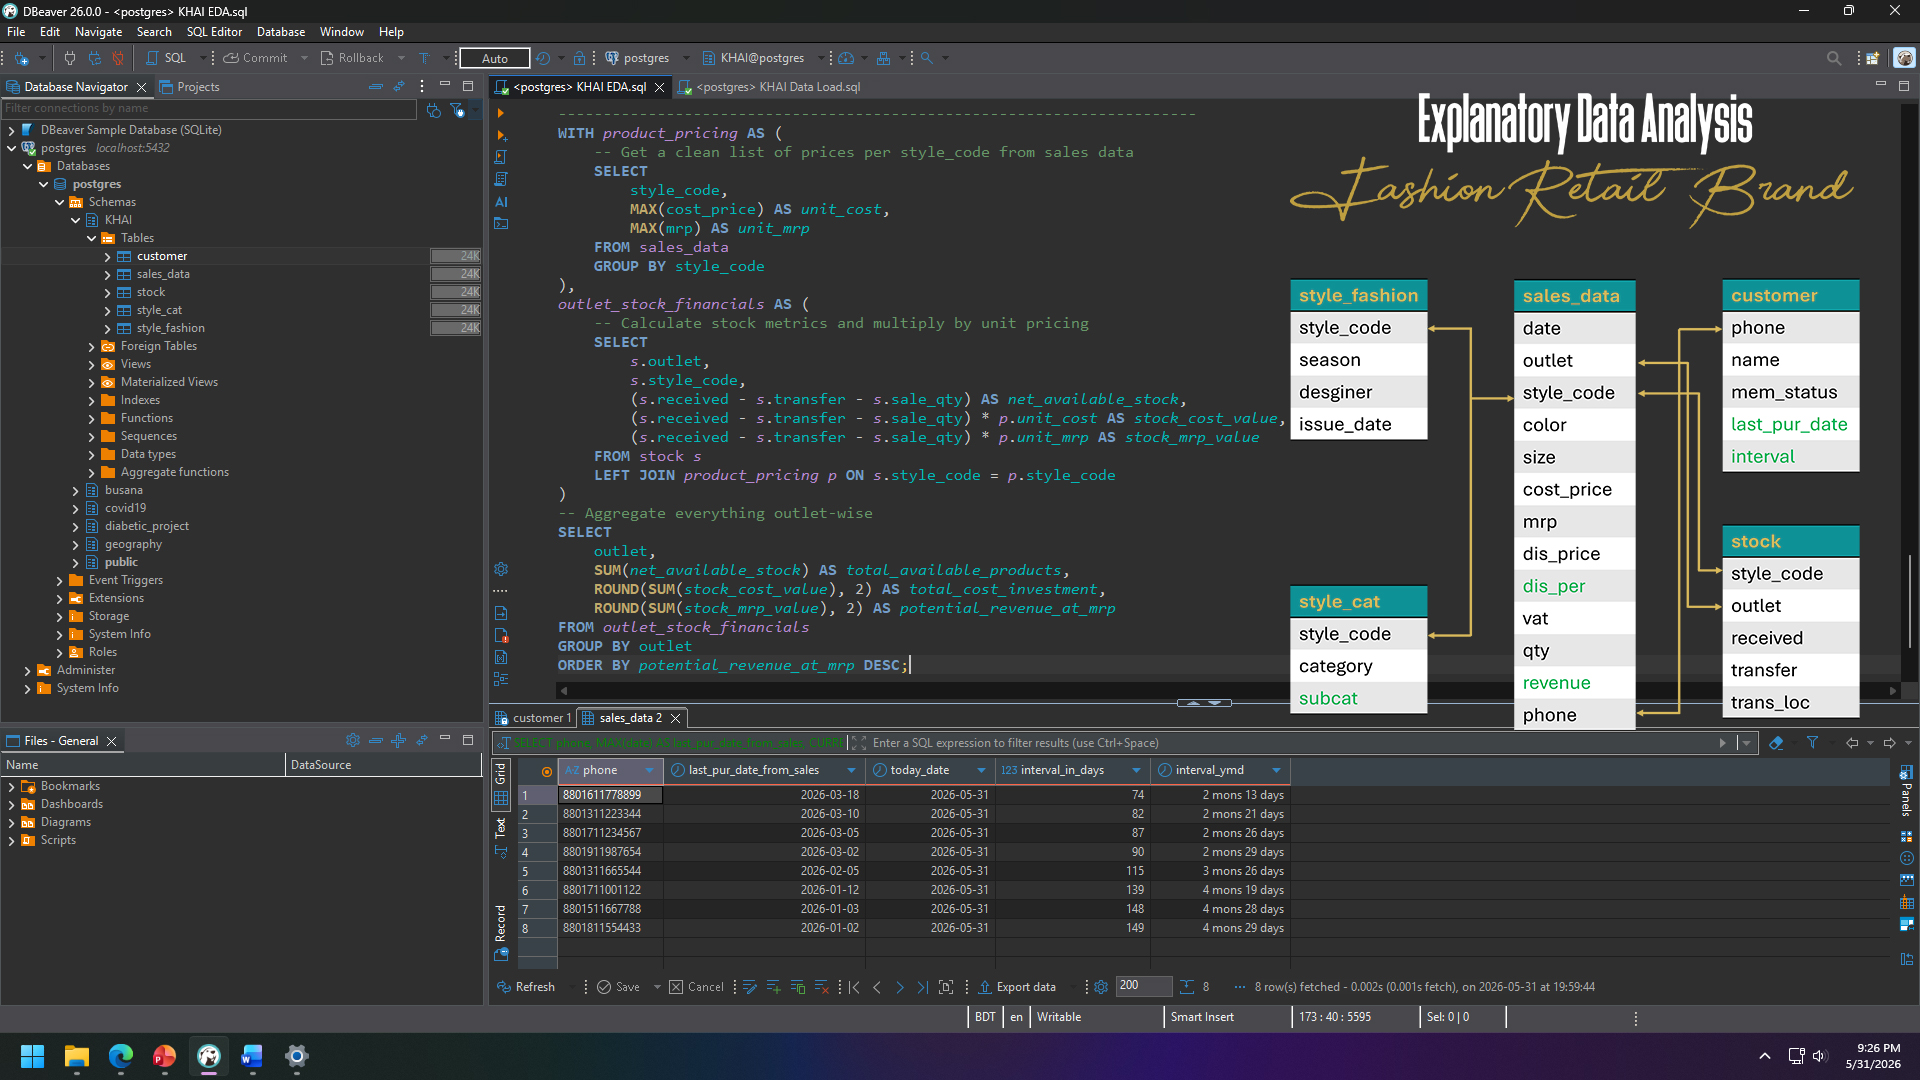Switch to the customer 1 result tab
The width and height of the screenshot is (1920, 1080).
533,718
